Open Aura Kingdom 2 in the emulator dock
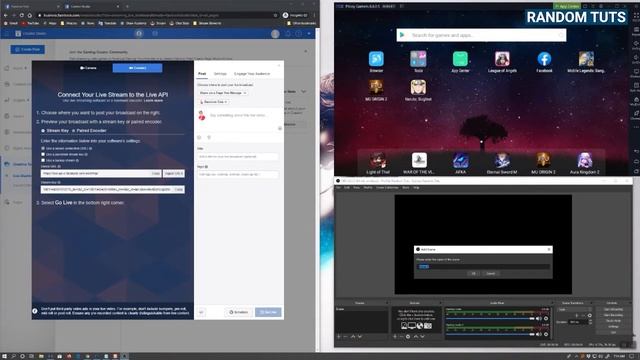Viewport: 640px width, 360px height. coord(584,160)
